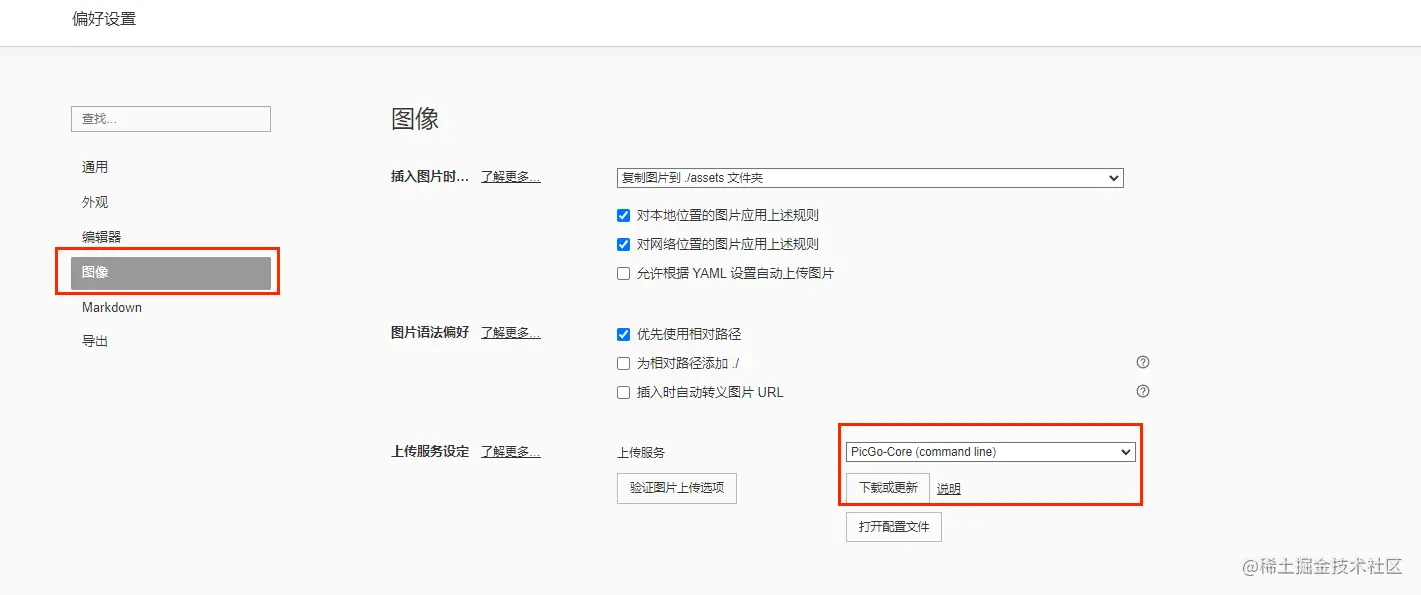Open 了解更多 link beside 上传服务设定
The width and height of the screenshot is (1421, 595).
(x=511, y=452)
